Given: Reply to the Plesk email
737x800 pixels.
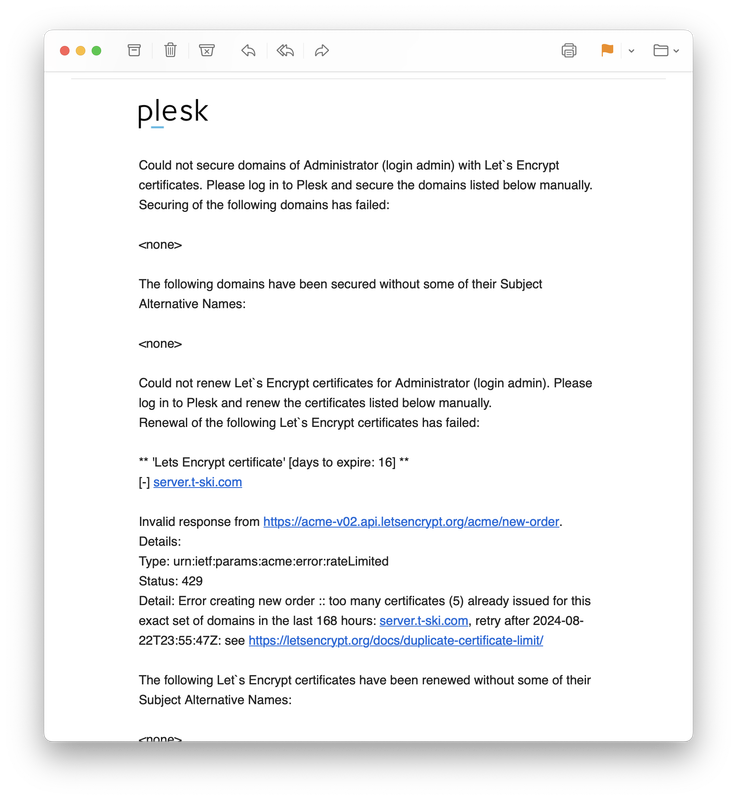Looking at the screenshot, I should tap(248, 50).
